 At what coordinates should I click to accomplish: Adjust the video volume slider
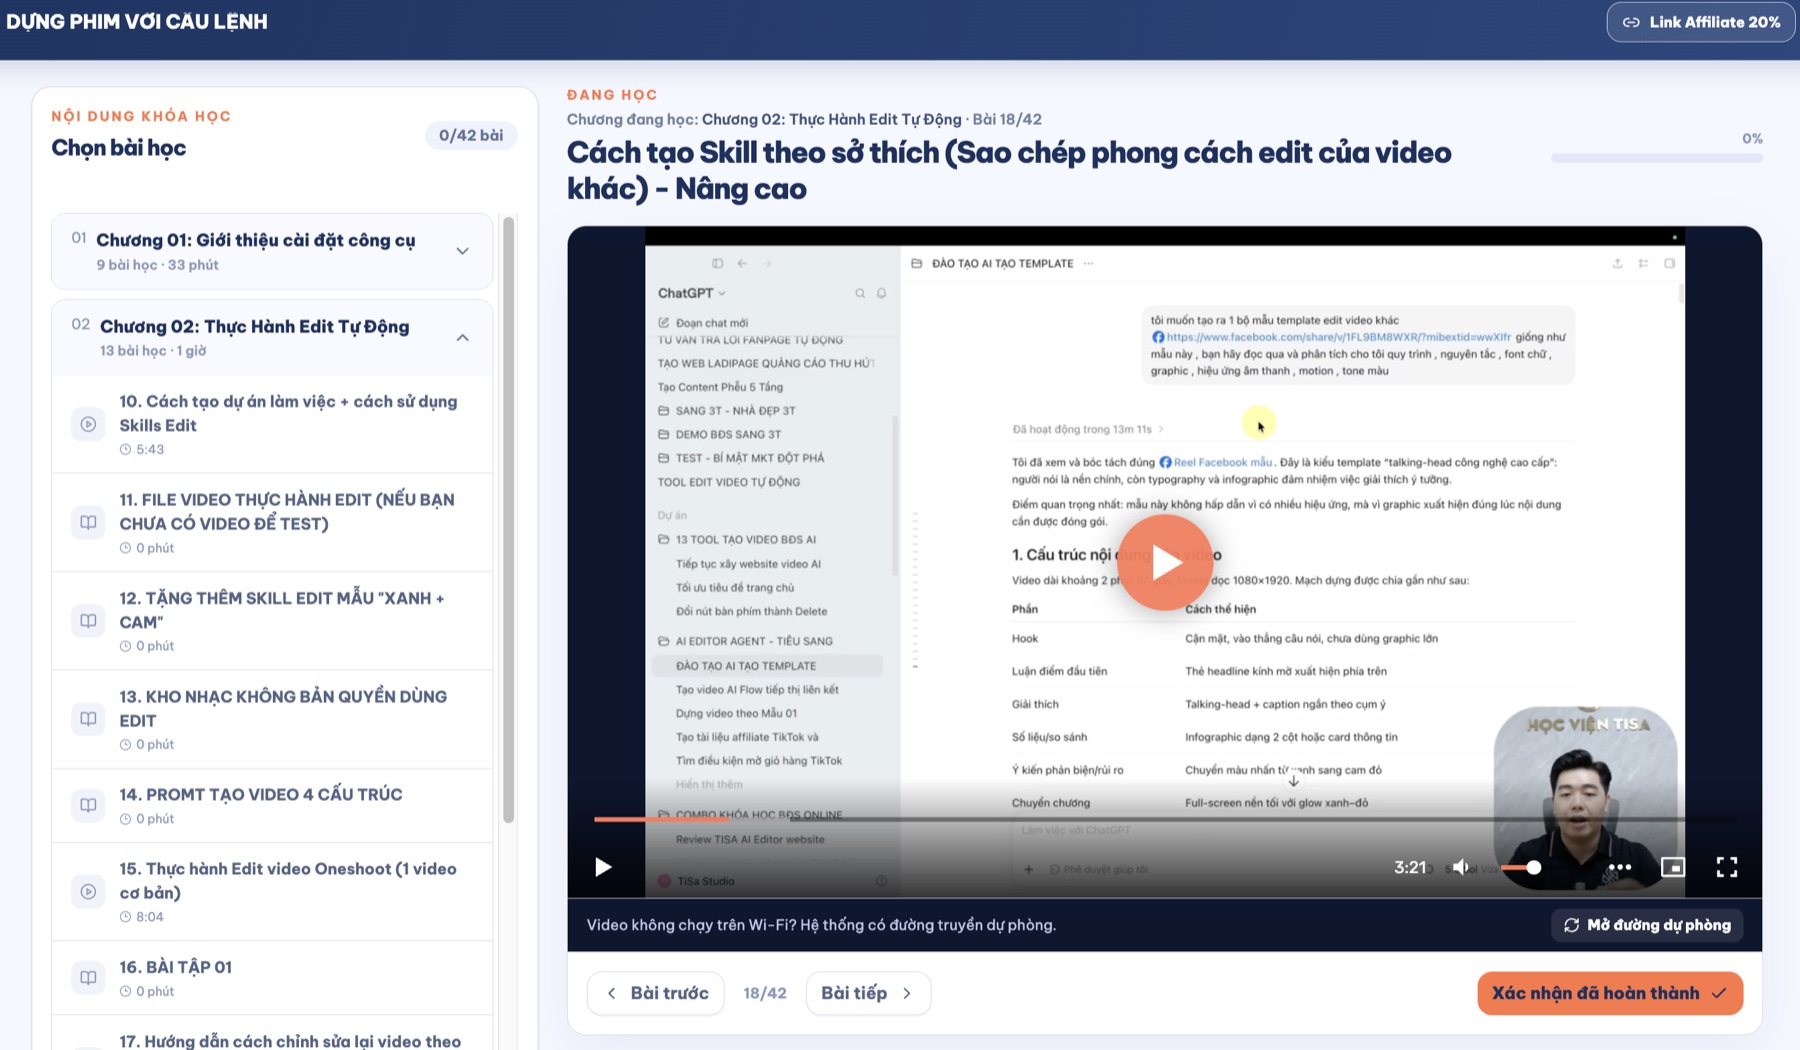pos(1520,867)
